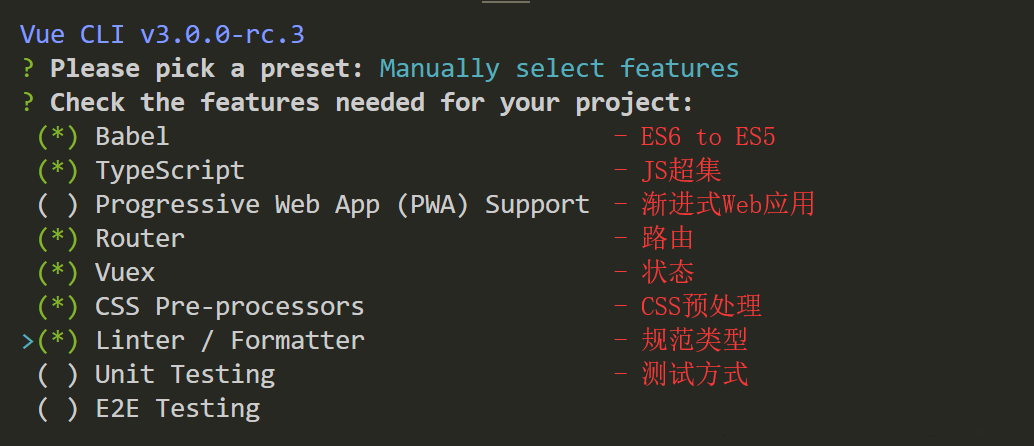1034x446 pixels.
Task: Select the 'Manually select features' answer text
Action: pos(559,69)
